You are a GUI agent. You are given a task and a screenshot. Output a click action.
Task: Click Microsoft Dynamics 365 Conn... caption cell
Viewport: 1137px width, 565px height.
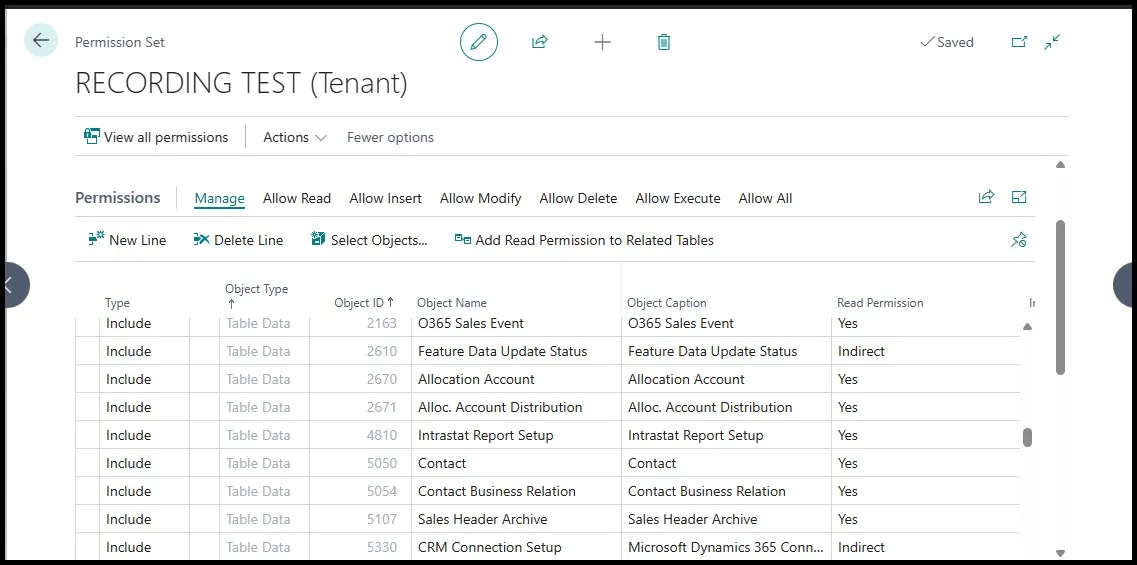(x=726, y=547)
